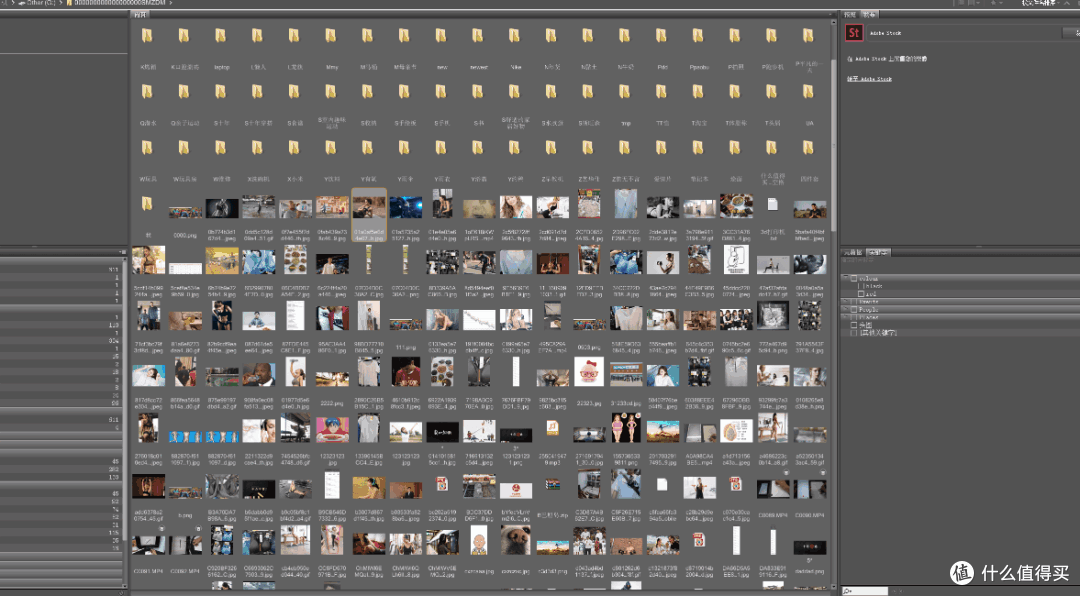Open the "Nike" folder
The width and height of the screenshot is (1080, 596).
point(515,36)
